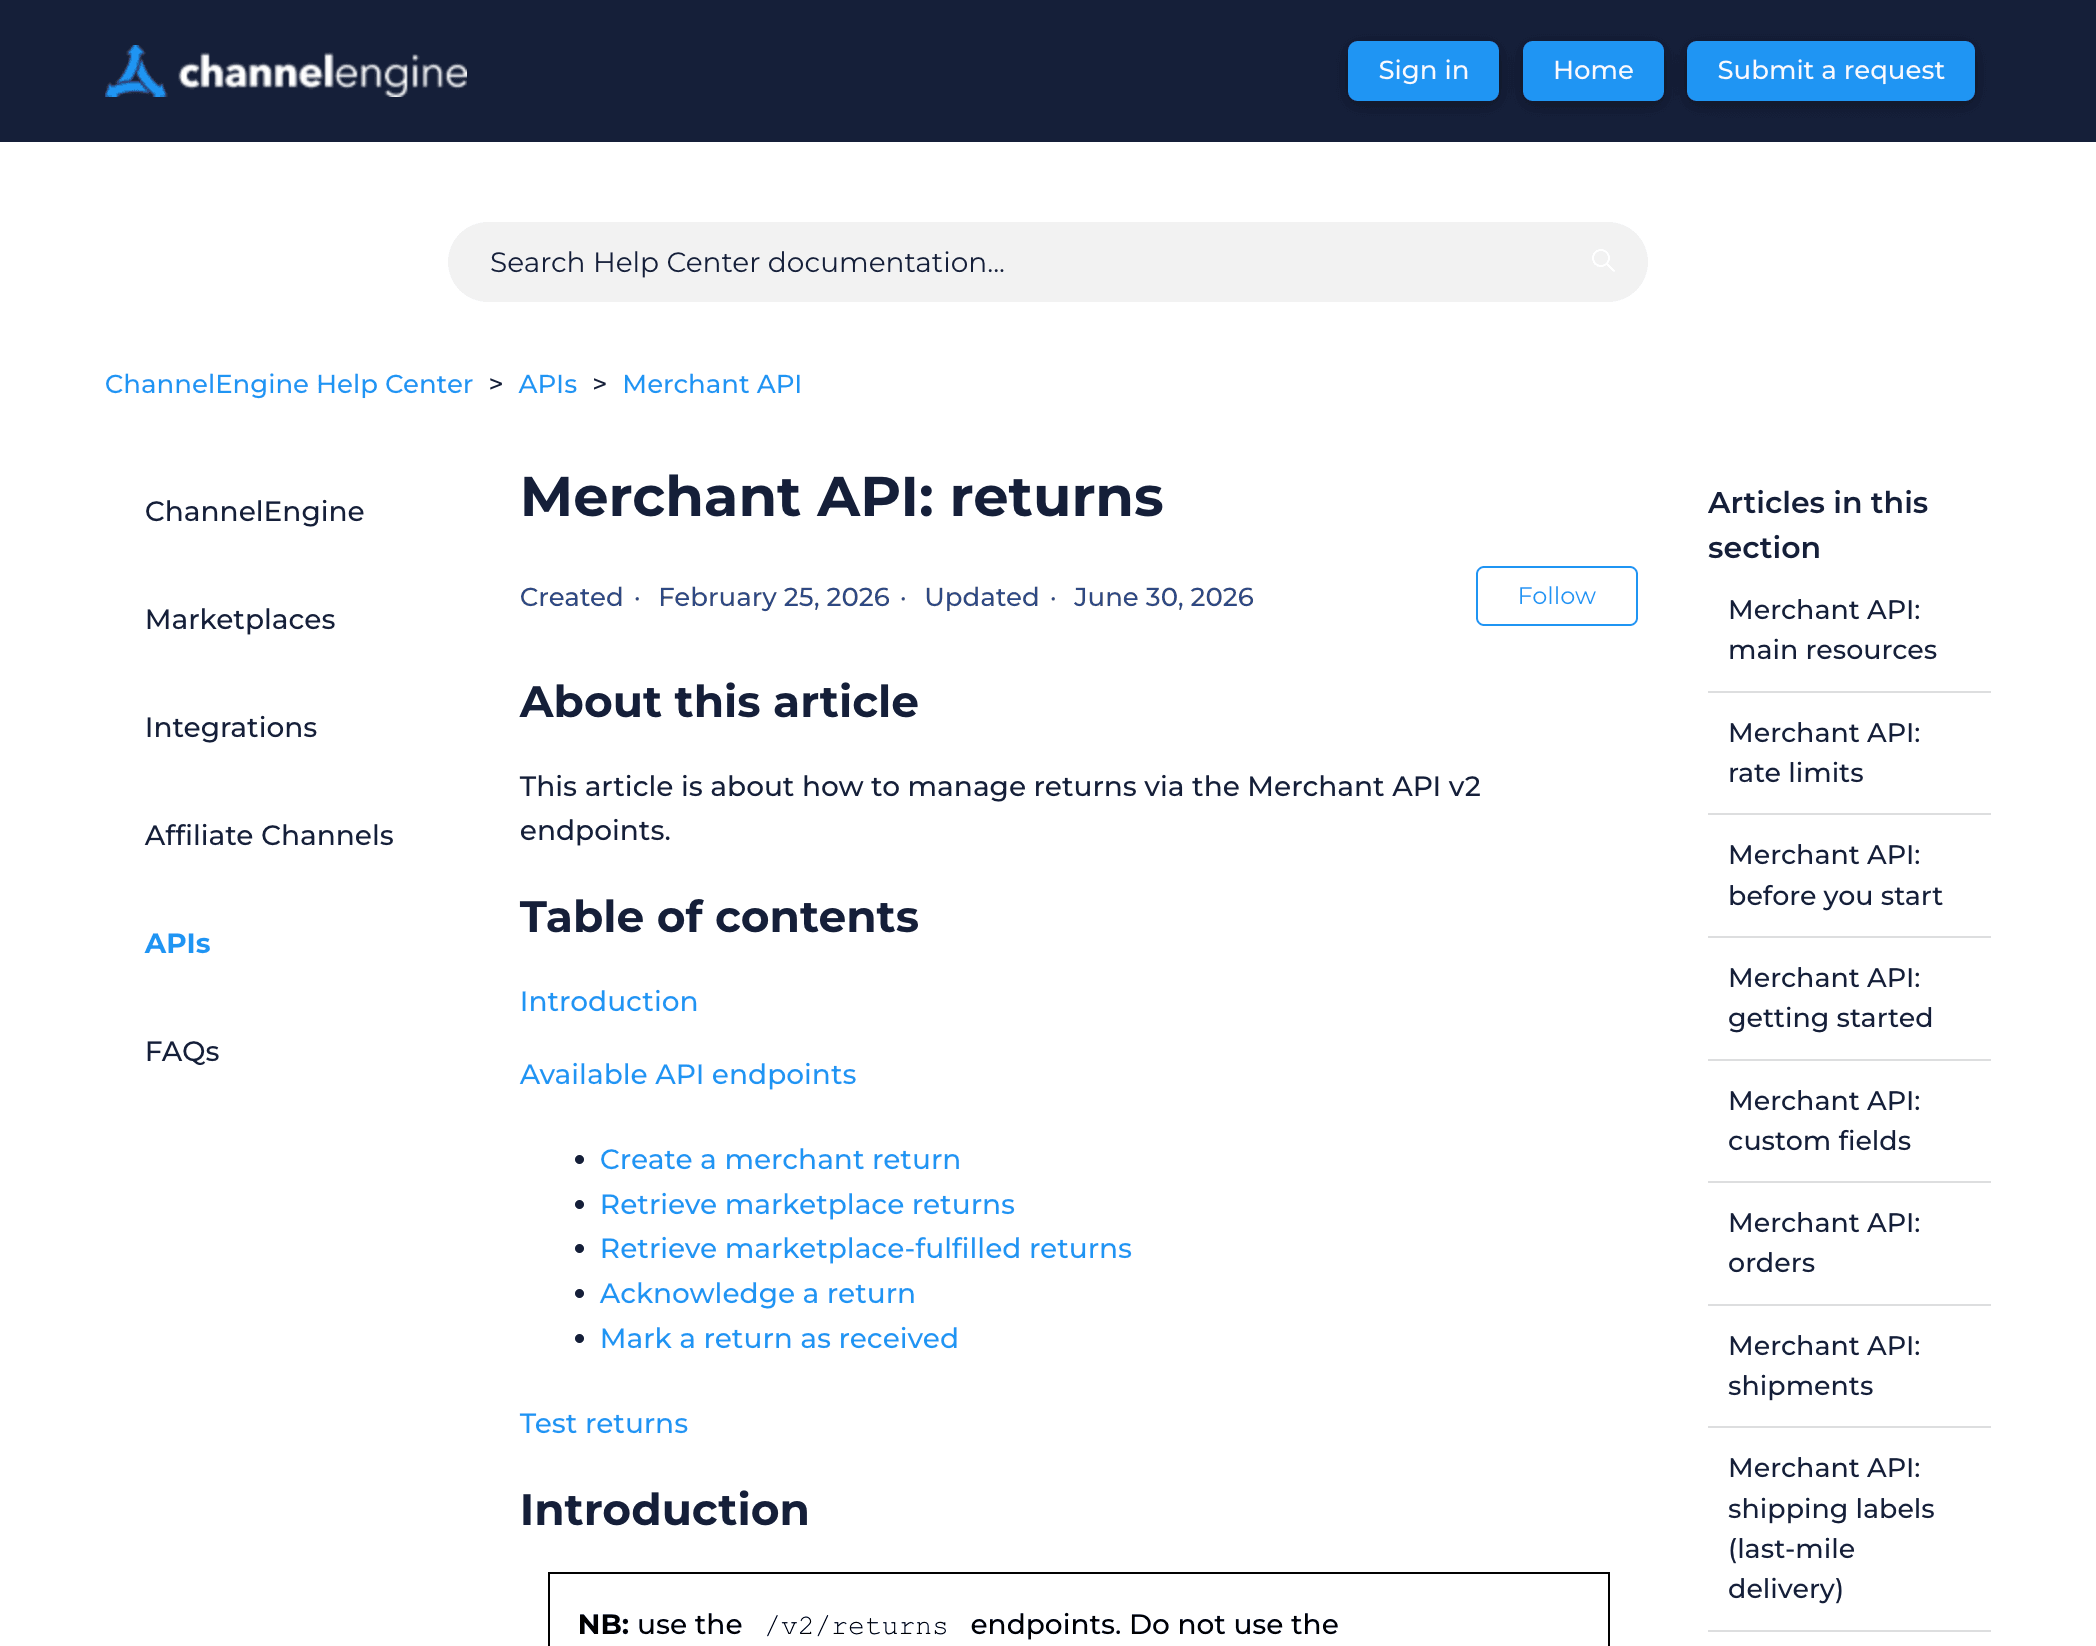Open Affiliate Channels sidebar category

click(x=269, y=835)
